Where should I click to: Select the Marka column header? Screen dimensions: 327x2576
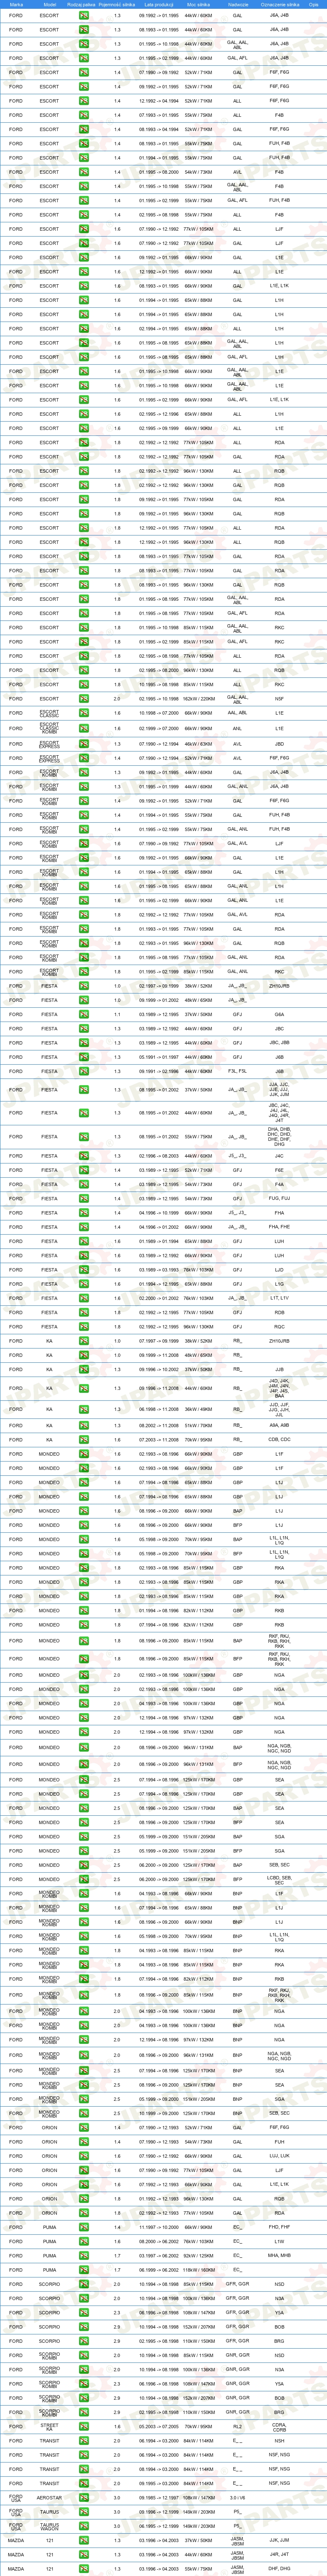tap(16, 5)
